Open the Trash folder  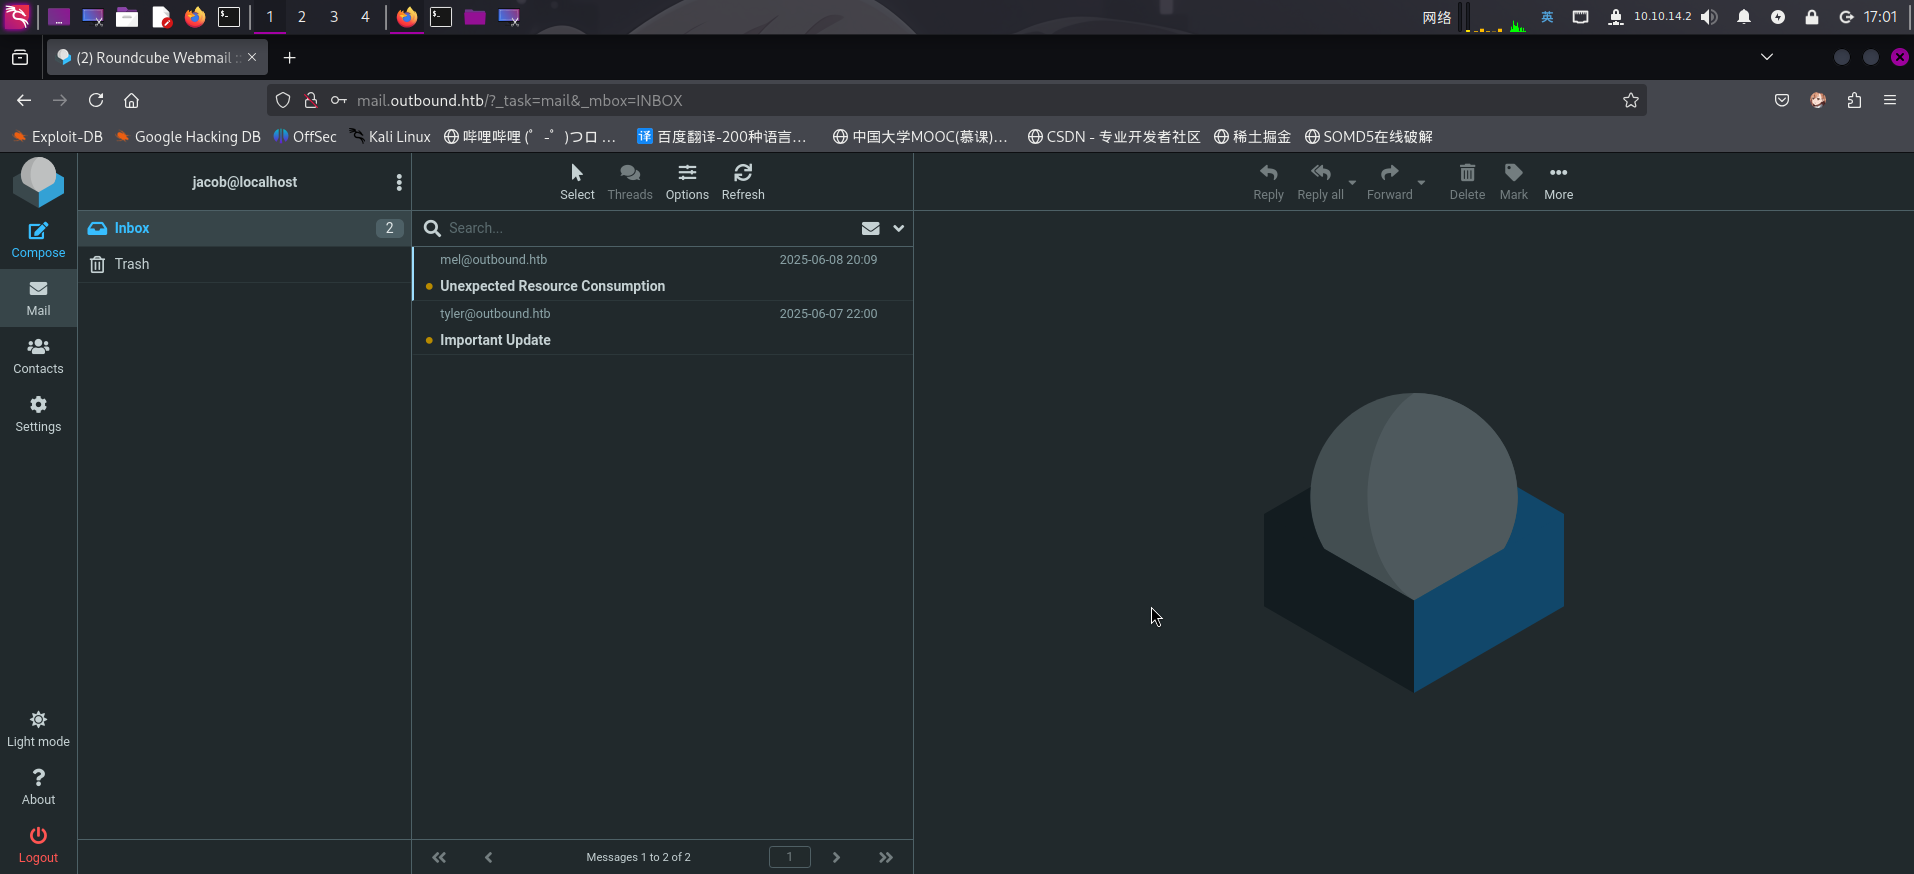[x=132, y=264]
